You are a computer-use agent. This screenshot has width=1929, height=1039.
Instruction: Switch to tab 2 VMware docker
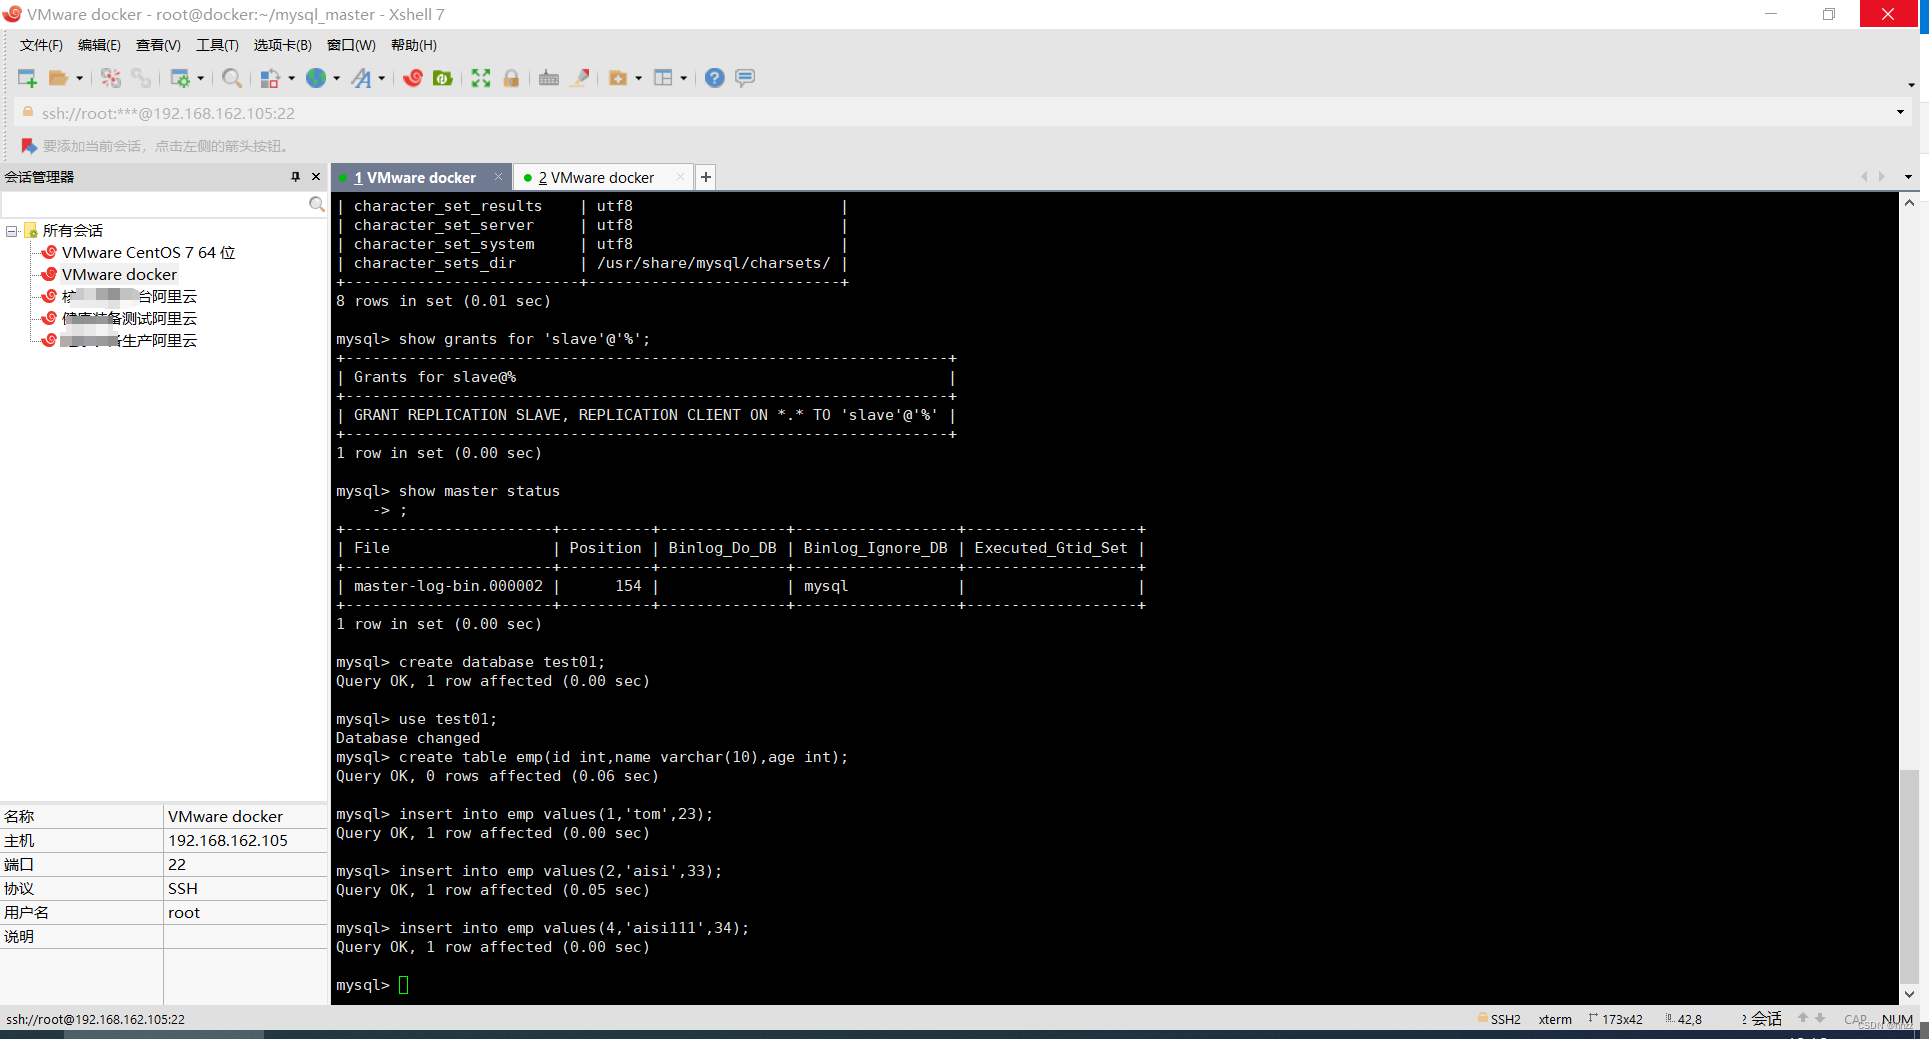597,177
